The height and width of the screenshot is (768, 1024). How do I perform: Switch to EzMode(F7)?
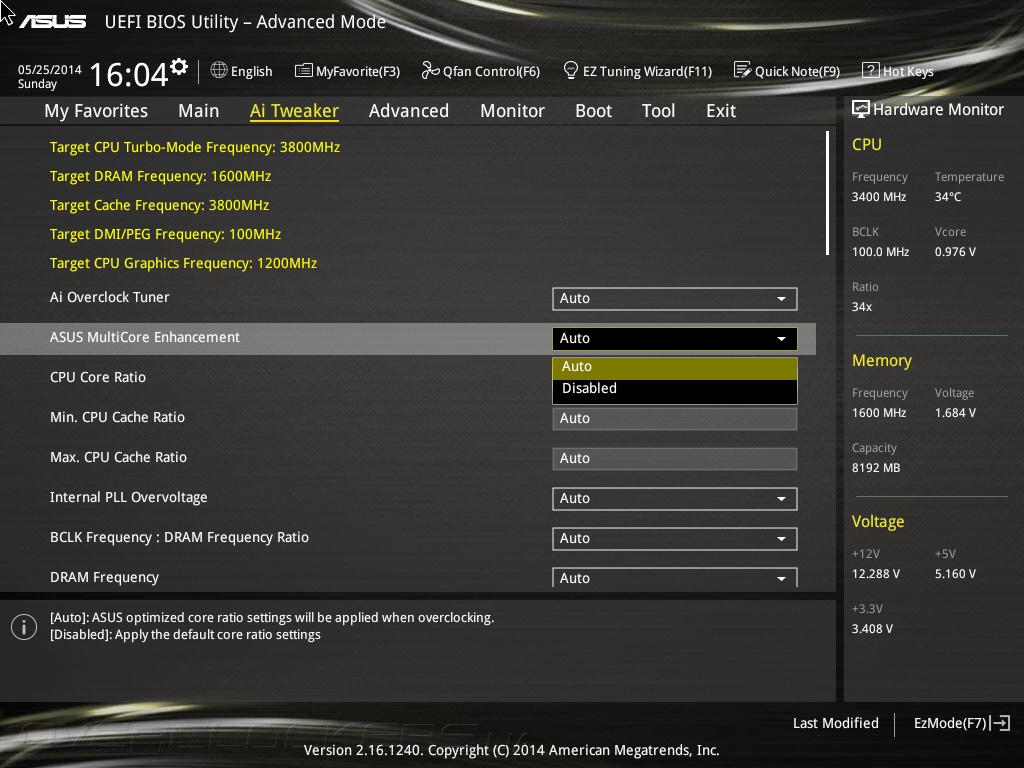click(x=961, y=723)
